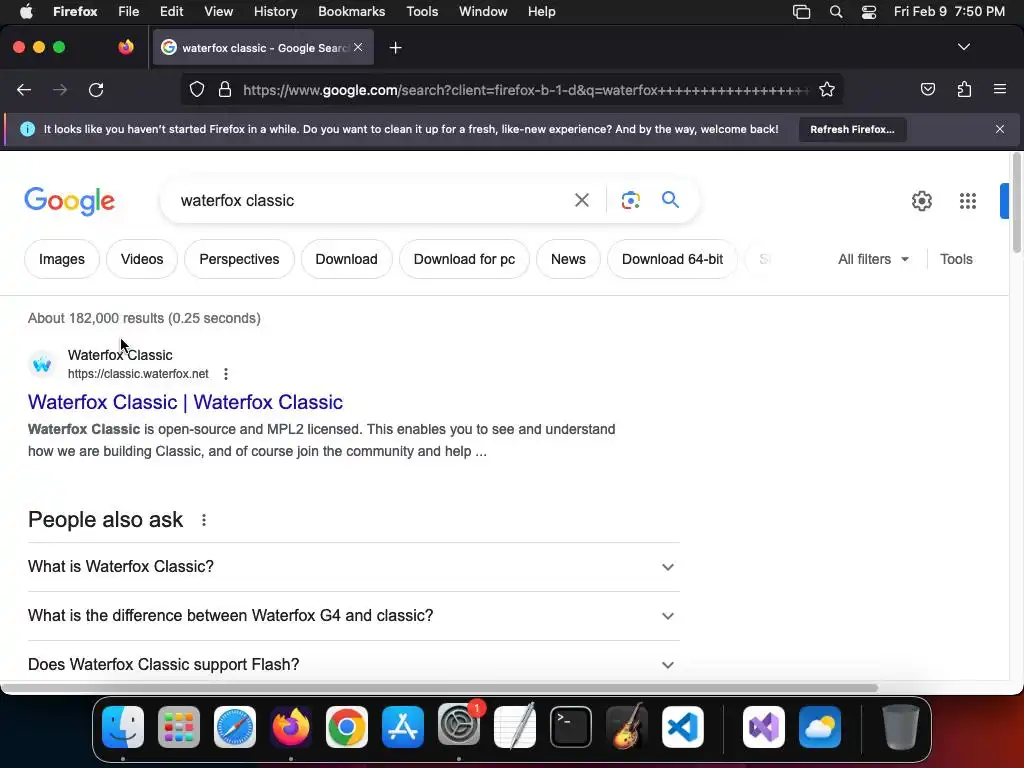The height and width of the screenshot is (768, 1024).
Task: Click the pinned Firefox tab icon
Action: [x=126, y=47]
